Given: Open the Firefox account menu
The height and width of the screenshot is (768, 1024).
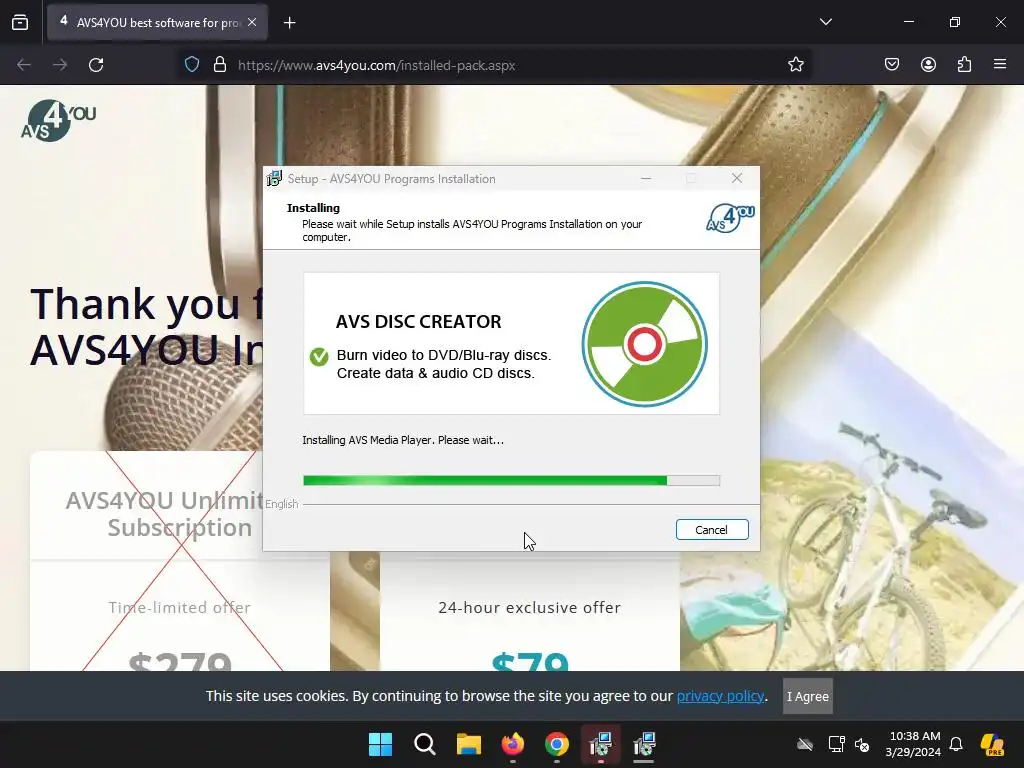Looking at the screenshot, I should (x=928, y=65).
